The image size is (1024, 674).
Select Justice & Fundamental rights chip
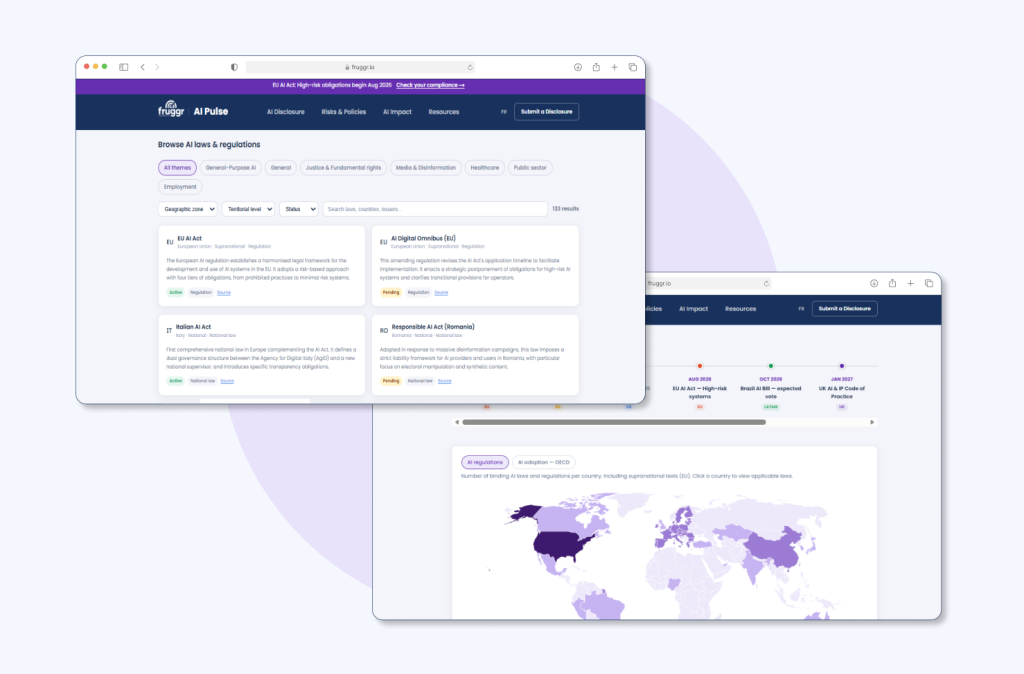click(344, 168)
